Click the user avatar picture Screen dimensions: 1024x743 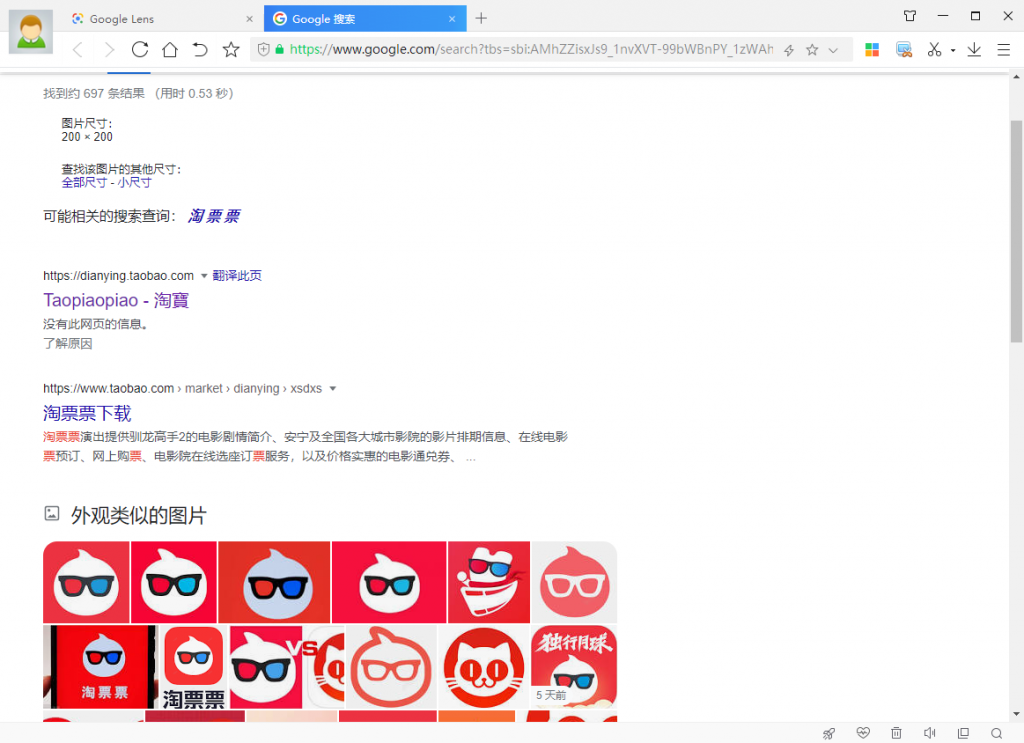(31, 31)
